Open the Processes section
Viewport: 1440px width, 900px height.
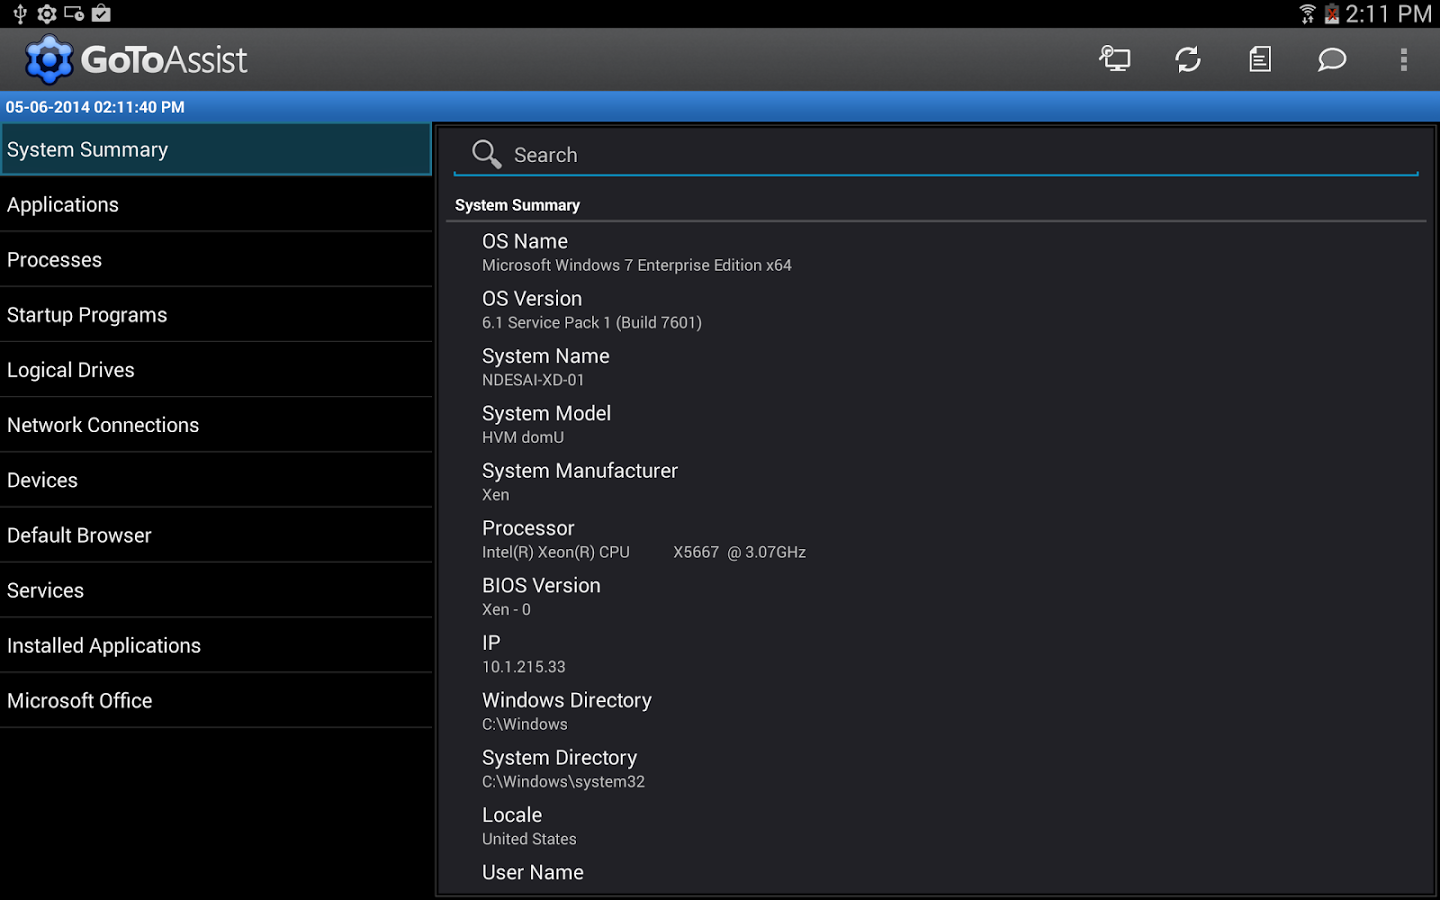216,259
